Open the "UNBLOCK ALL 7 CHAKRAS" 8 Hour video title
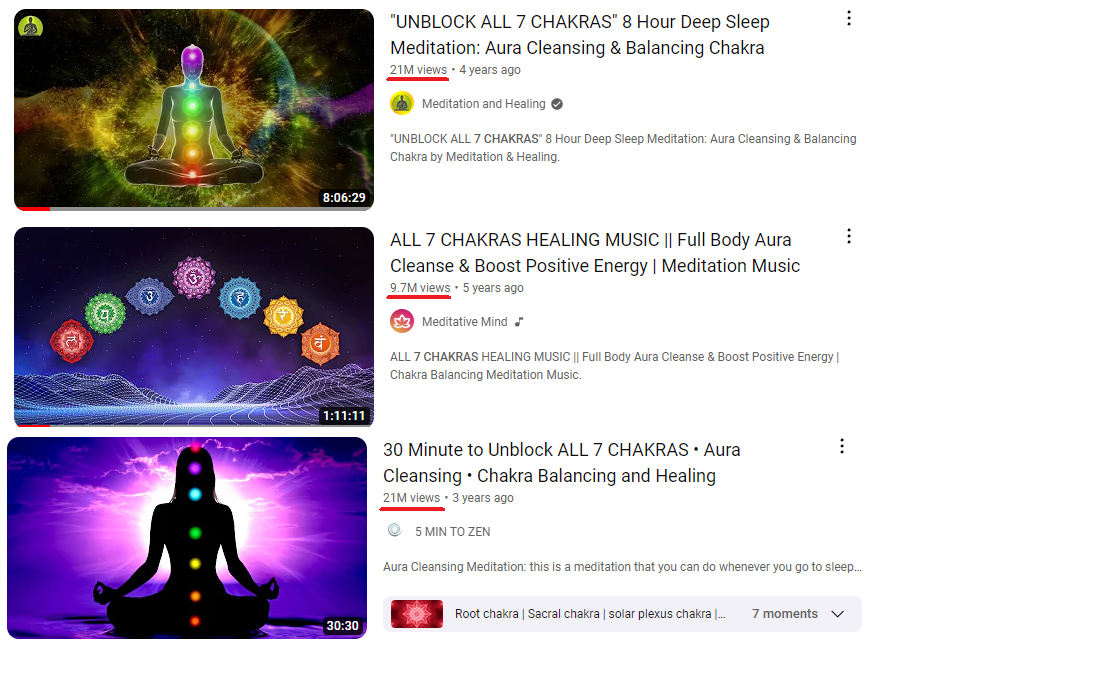The width and height of the screenshot is (1100, 691). tap(579, 35)
